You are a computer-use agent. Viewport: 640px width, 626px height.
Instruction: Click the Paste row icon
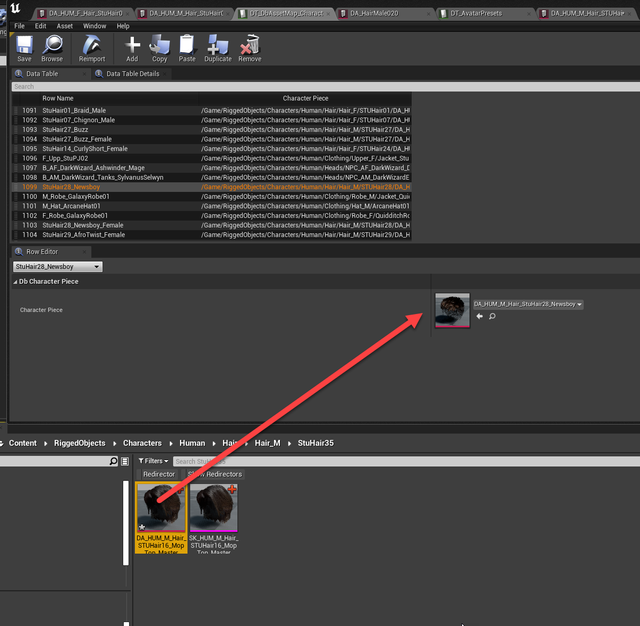click(x=187, y=48)
